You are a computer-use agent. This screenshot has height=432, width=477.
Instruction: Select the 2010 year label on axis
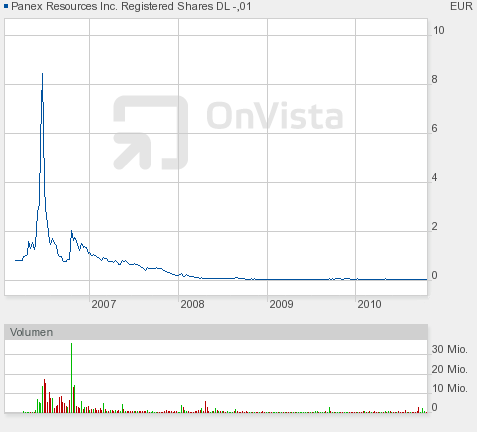click(369, 304)
